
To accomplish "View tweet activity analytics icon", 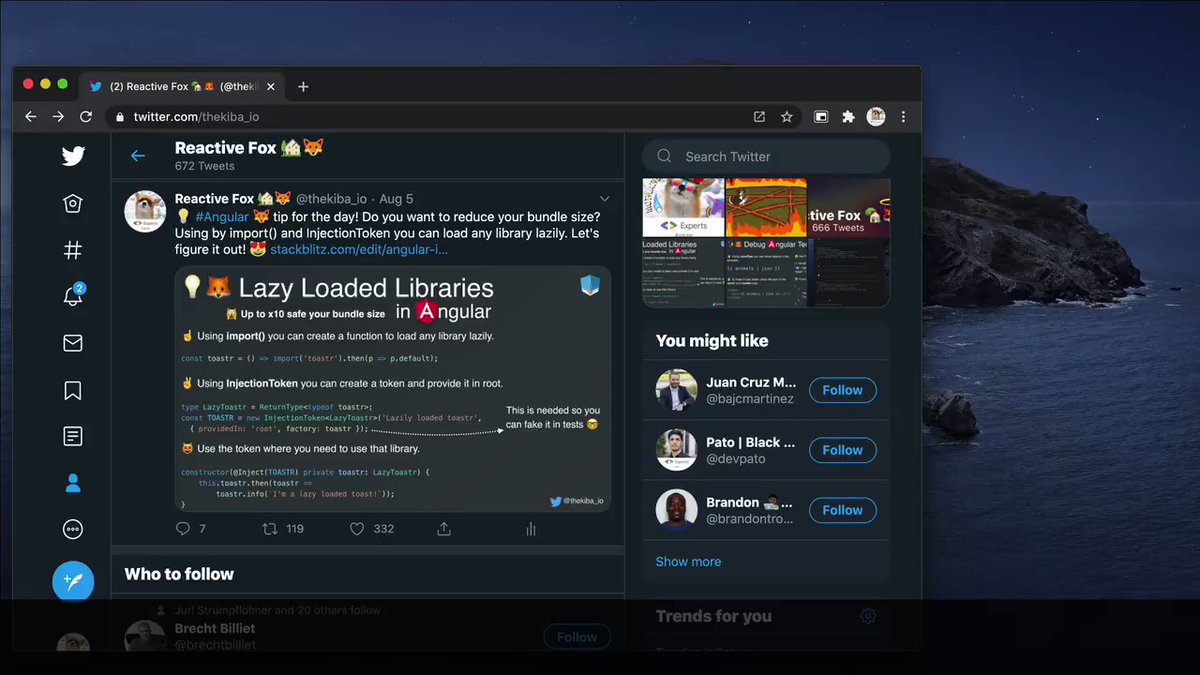I will pyautogui.click(x=531, y=529).
